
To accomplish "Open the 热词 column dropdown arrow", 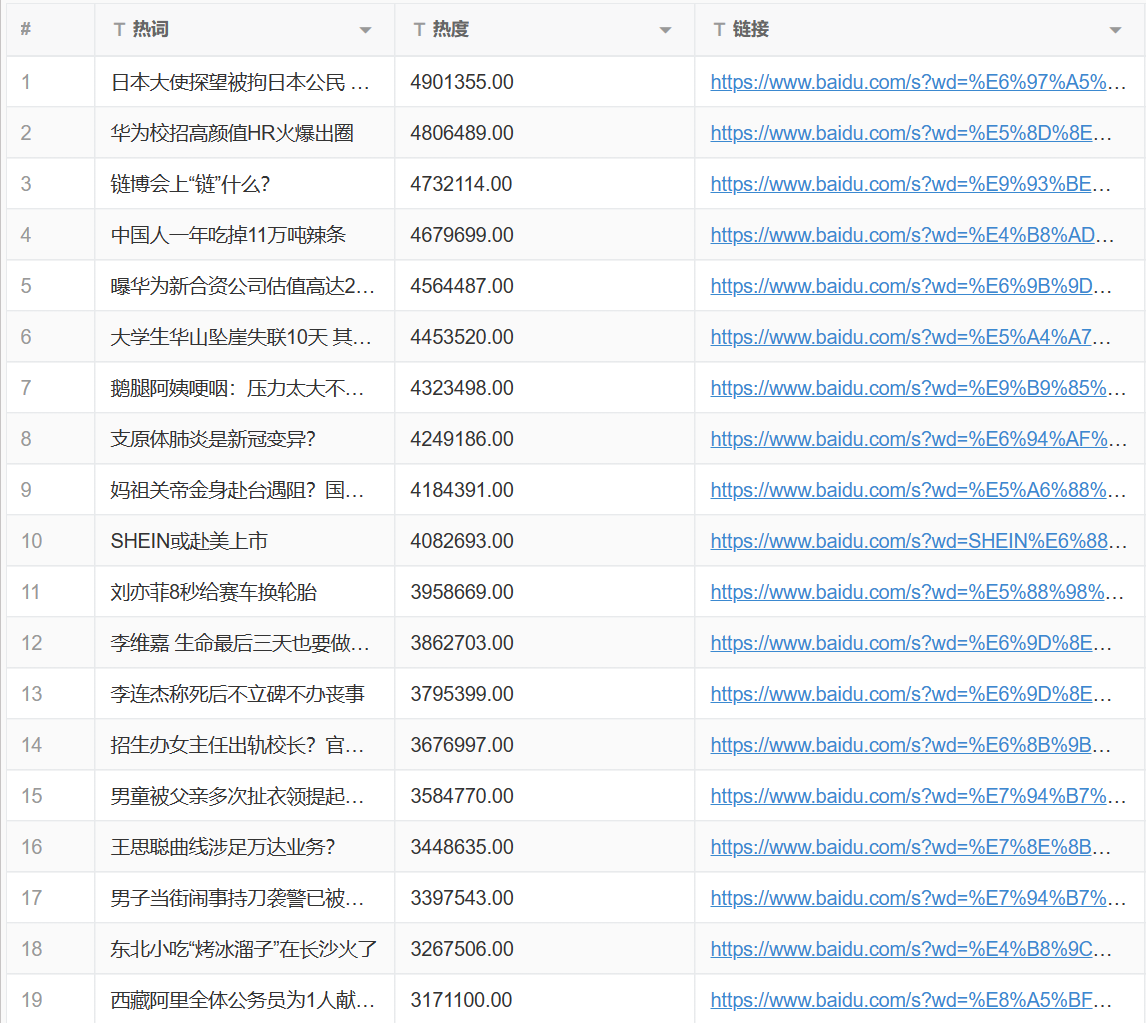I will pos(365,31).
